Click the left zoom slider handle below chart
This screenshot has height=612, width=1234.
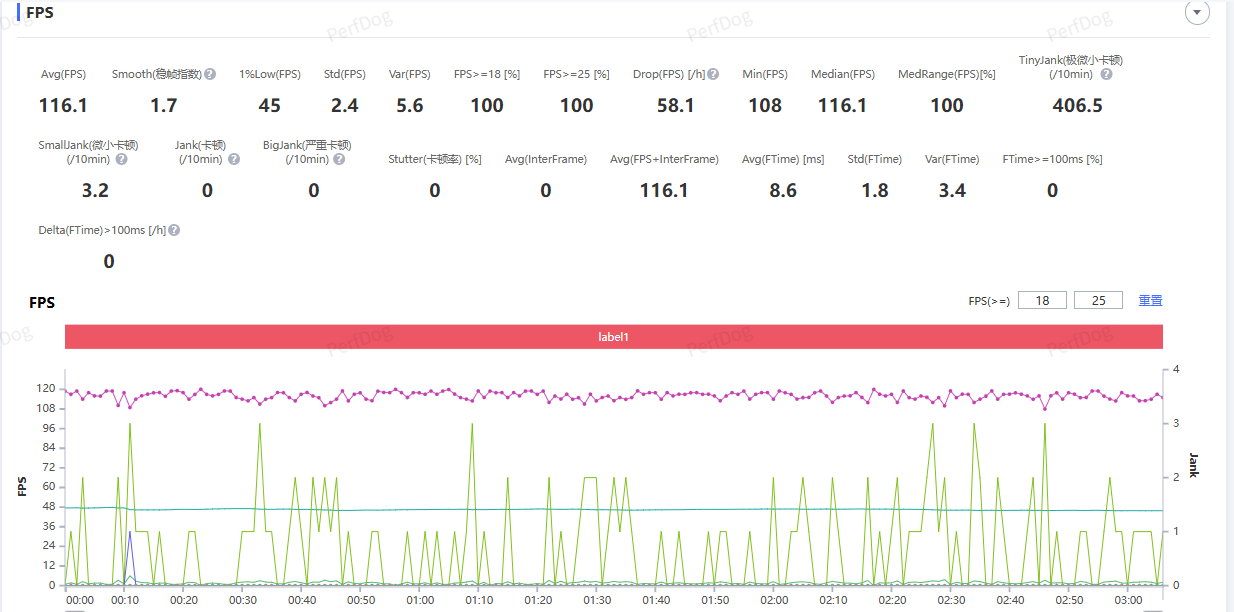click(x=74, y=609)
